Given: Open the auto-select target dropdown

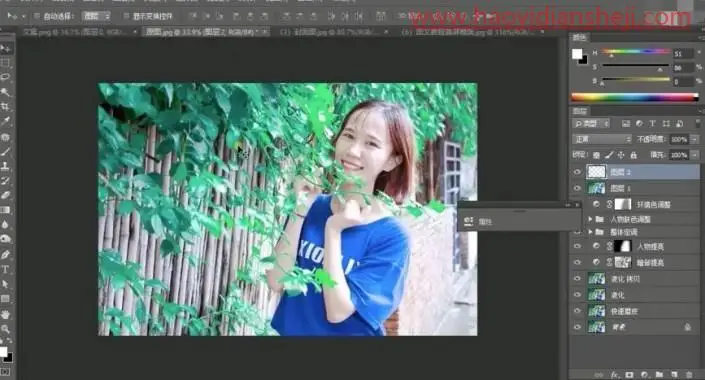Looking at the screenshot, I should pyautogui.click(x=96, y=16).
